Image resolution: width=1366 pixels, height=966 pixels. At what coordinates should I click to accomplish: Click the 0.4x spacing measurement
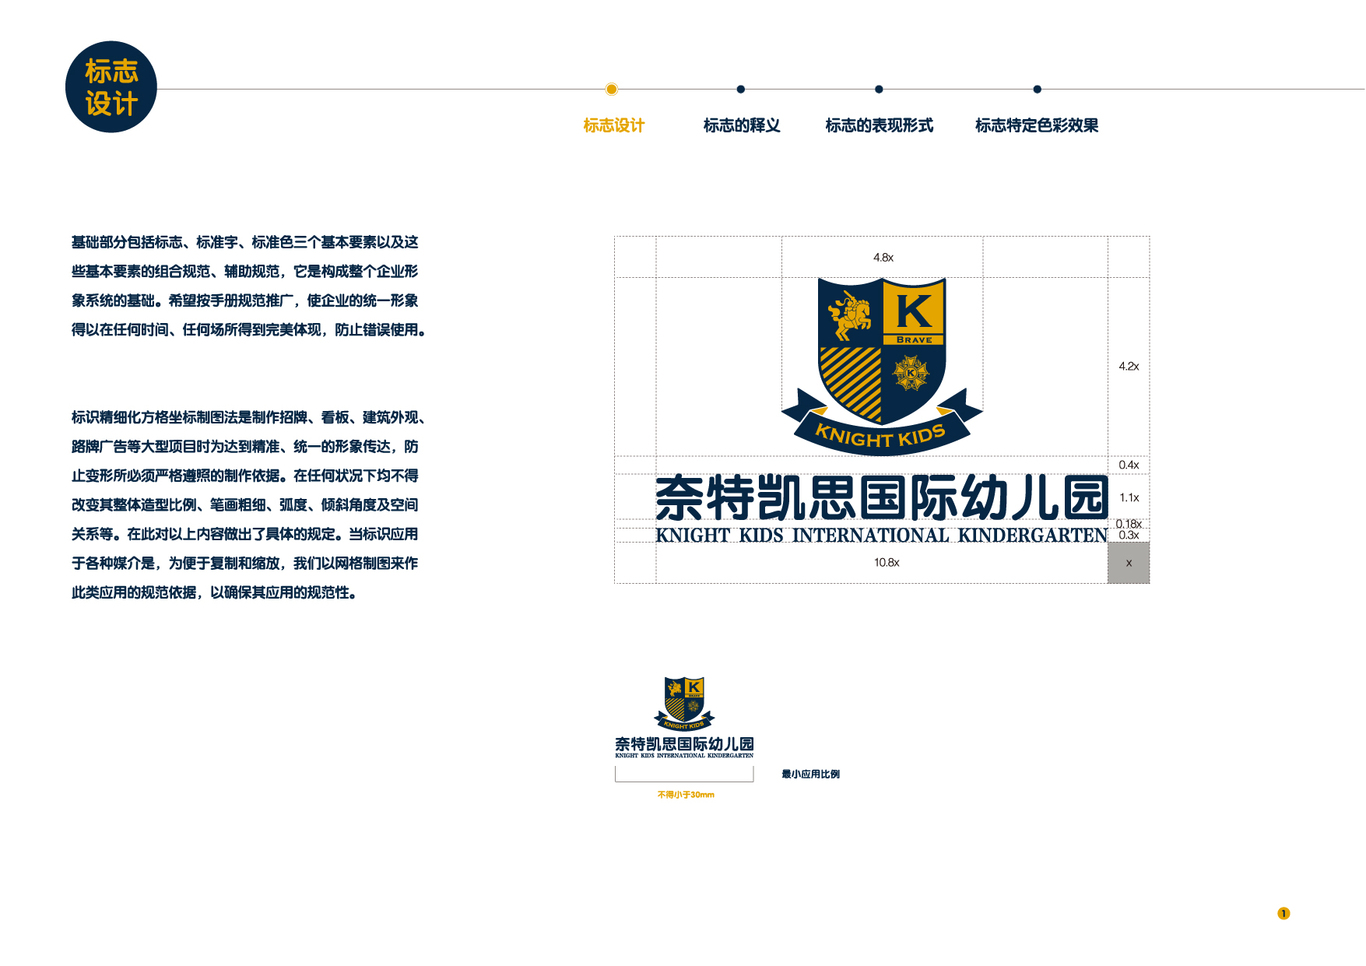[1129, 465]
